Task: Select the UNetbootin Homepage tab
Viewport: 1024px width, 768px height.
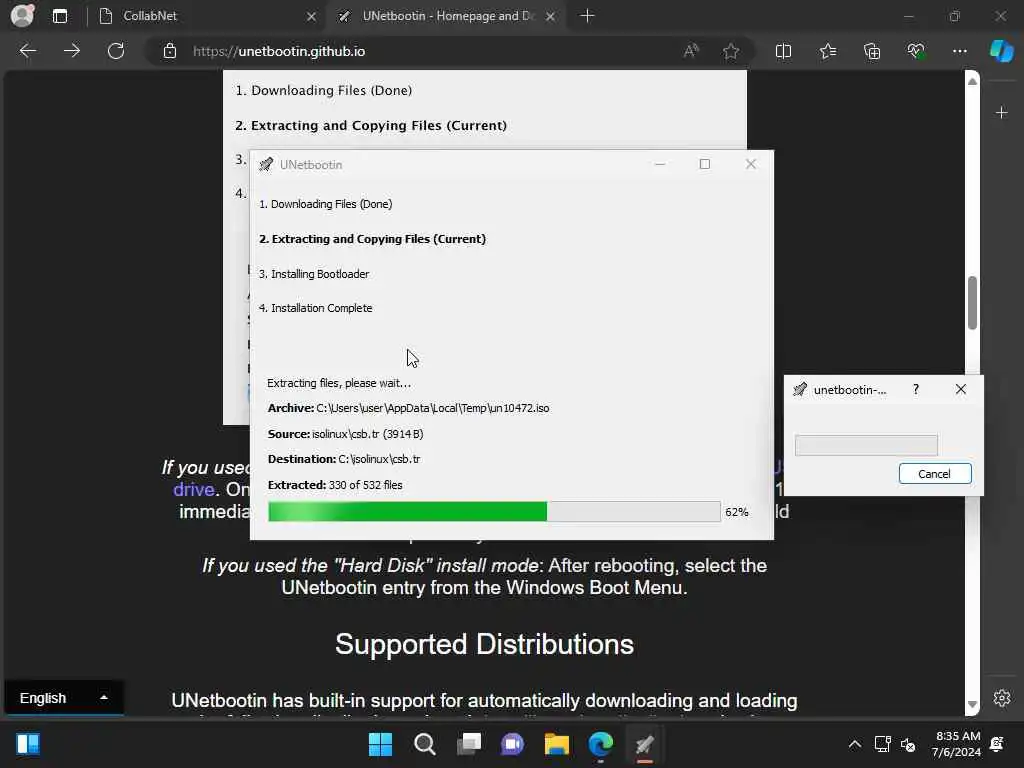Action: pos(447,16)
